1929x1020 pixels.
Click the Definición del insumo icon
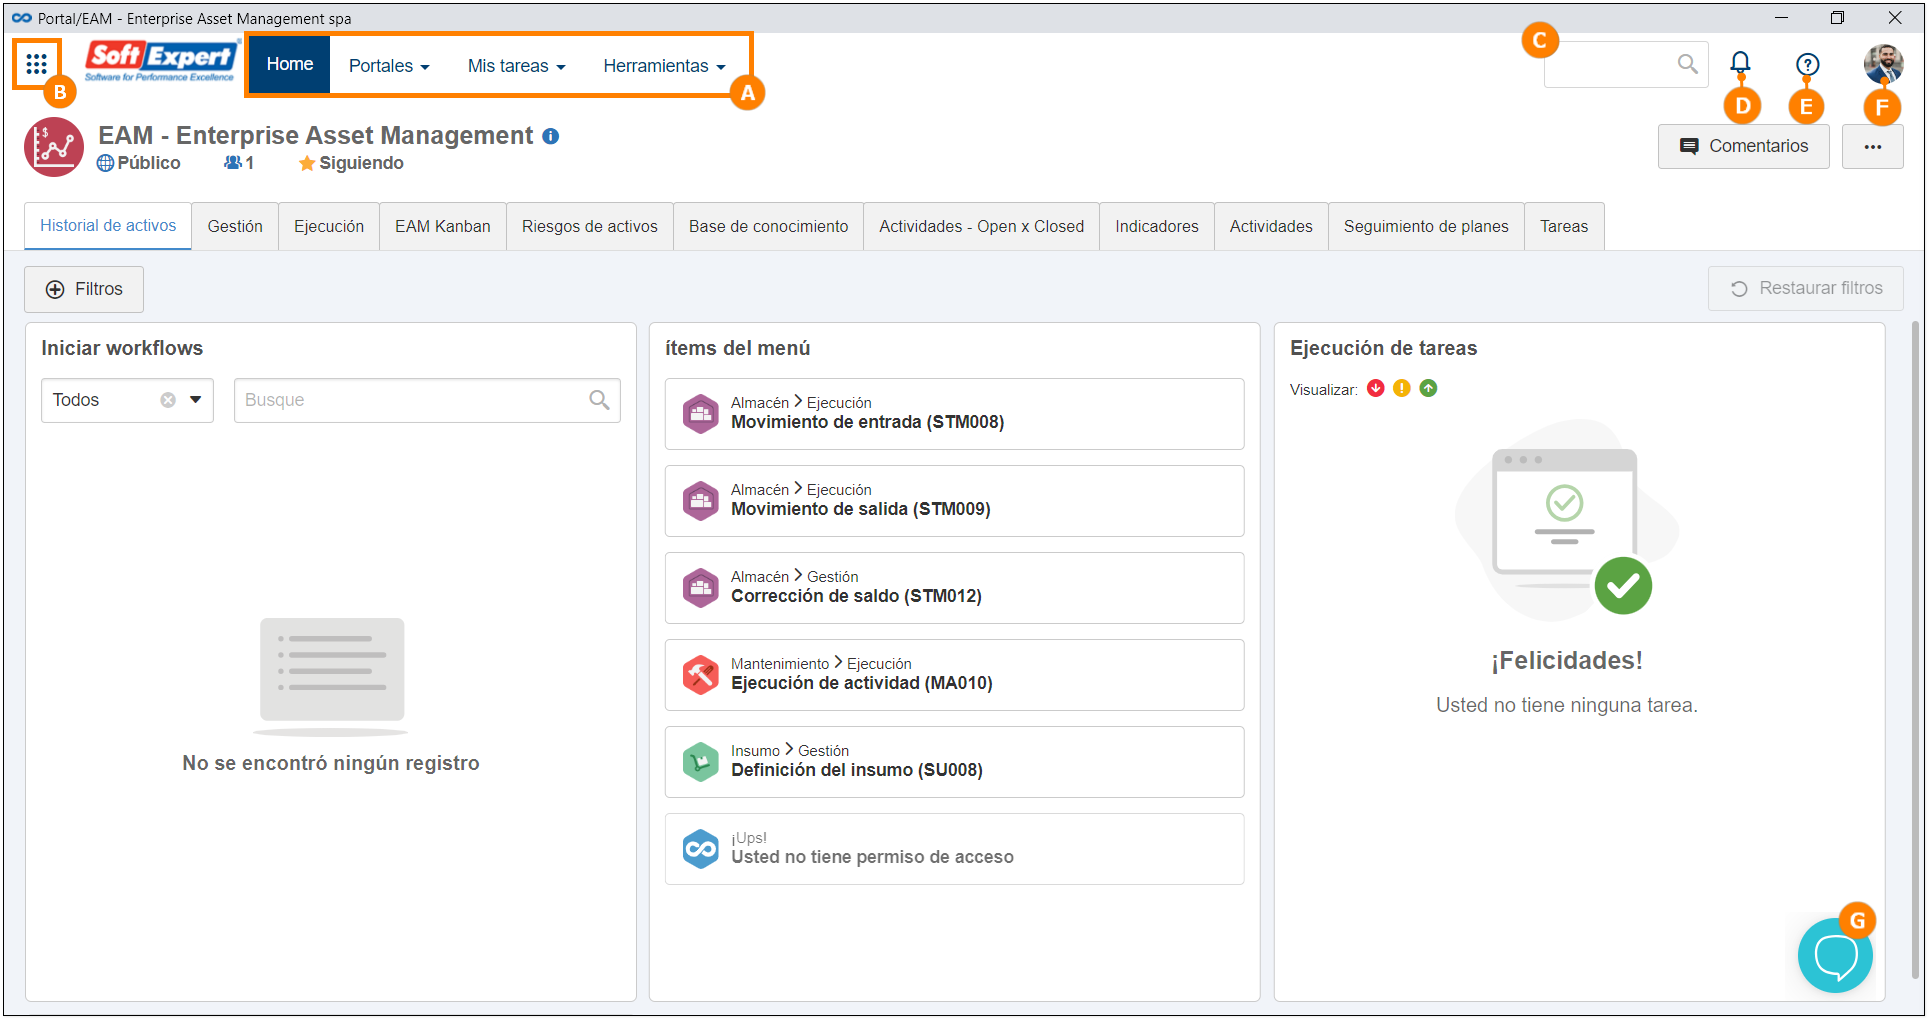point(701,761)
